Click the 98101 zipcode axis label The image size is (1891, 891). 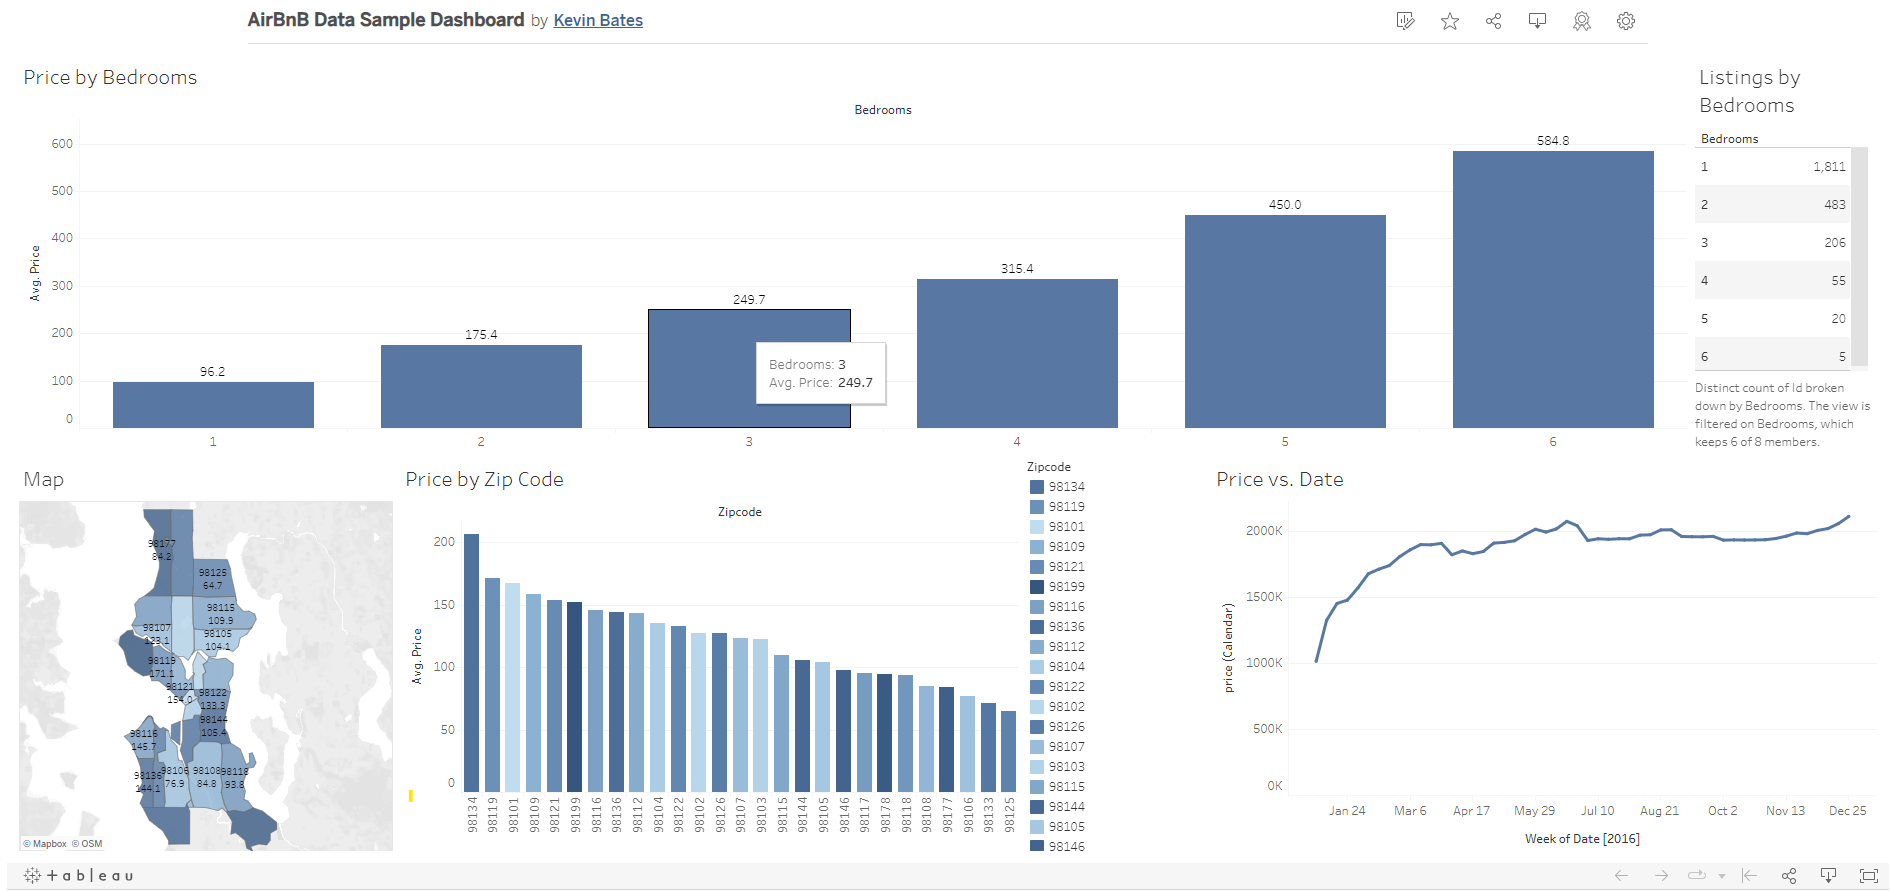coord(514,814)
